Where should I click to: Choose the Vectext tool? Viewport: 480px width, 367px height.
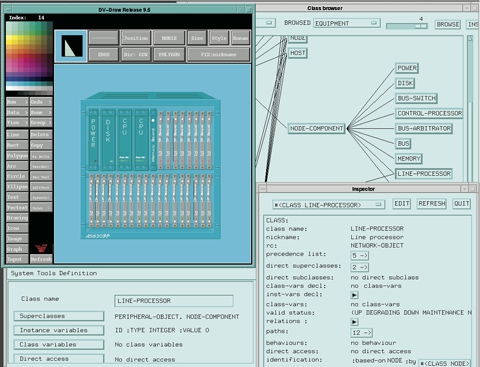coord(17,207)
